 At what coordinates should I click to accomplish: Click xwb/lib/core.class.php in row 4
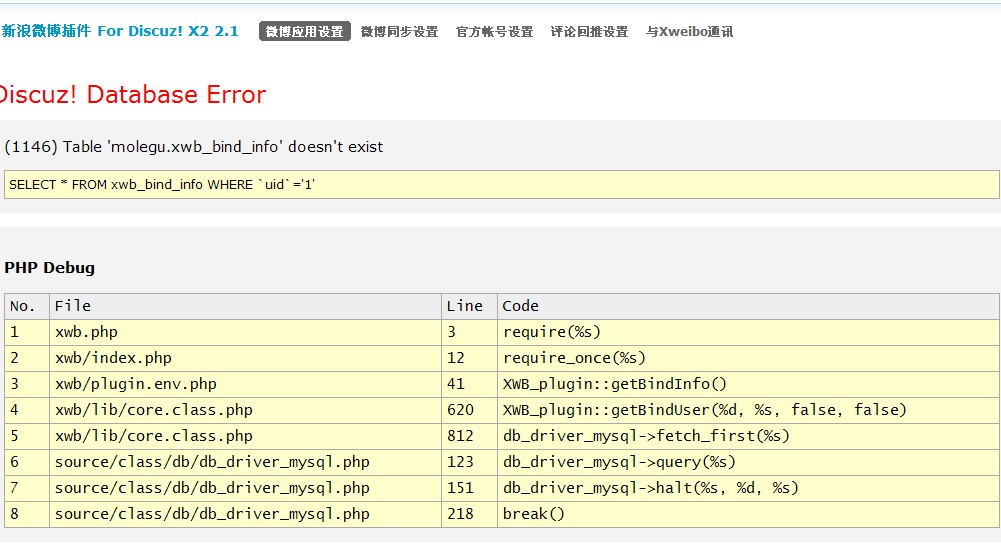(245, 411)
